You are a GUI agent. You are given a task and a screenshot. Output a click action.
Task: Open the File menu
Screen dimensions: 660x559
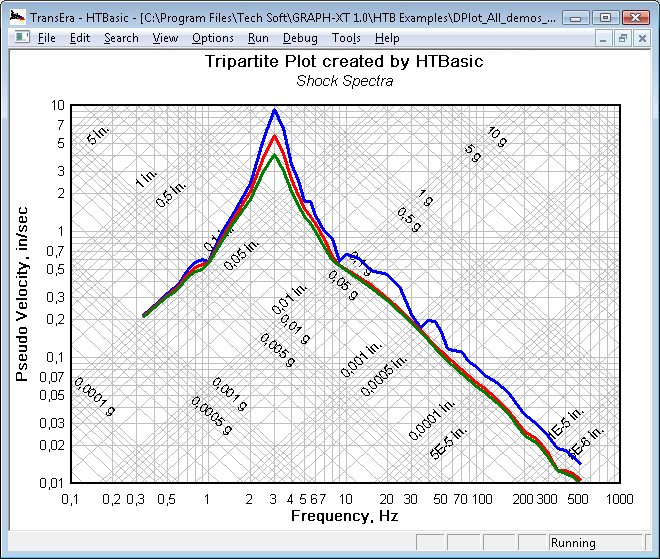point(46,38)
